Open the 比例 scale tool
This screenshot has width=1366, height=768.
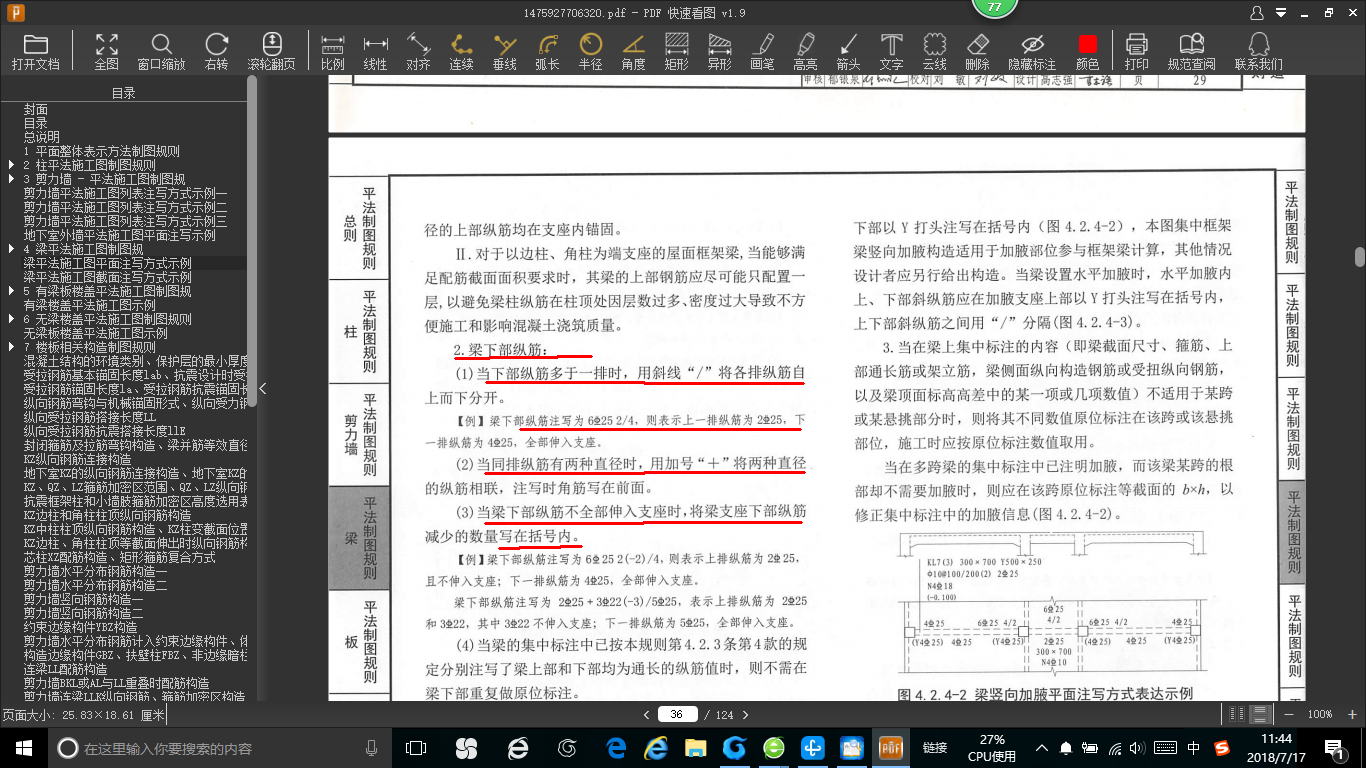(x=333, y=50)
